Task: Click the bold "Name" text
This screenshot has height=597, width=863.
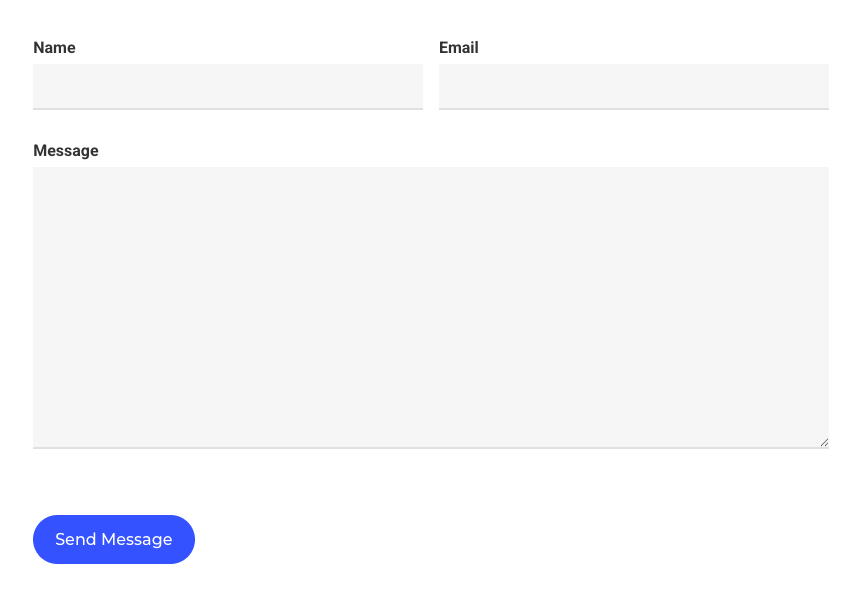Action: coord(54,48)
